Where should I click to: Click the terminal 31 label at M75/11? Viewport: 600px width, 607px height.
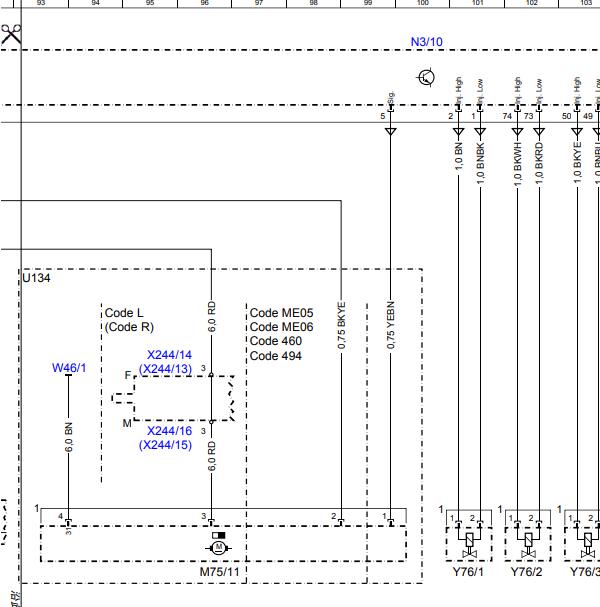[69, 532]
